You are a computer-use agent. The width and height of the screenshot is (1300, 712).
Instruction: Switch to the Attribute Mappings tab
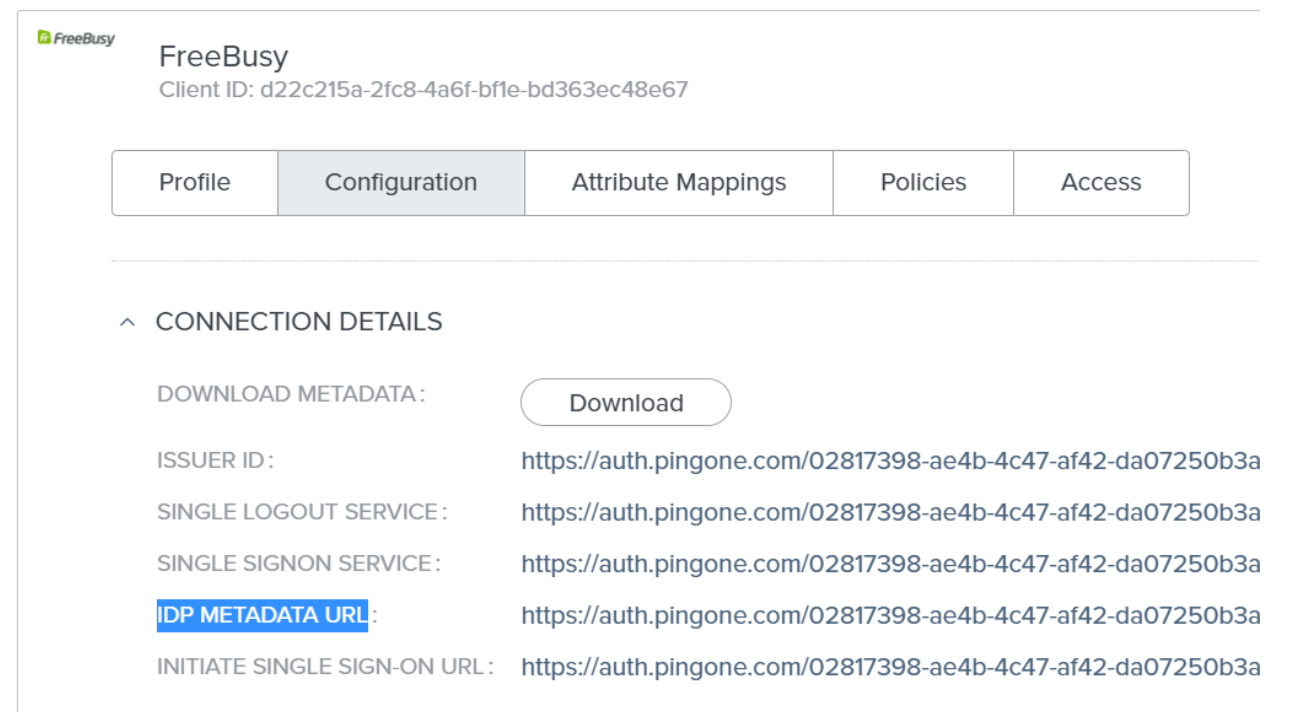[x=679, y=183]
